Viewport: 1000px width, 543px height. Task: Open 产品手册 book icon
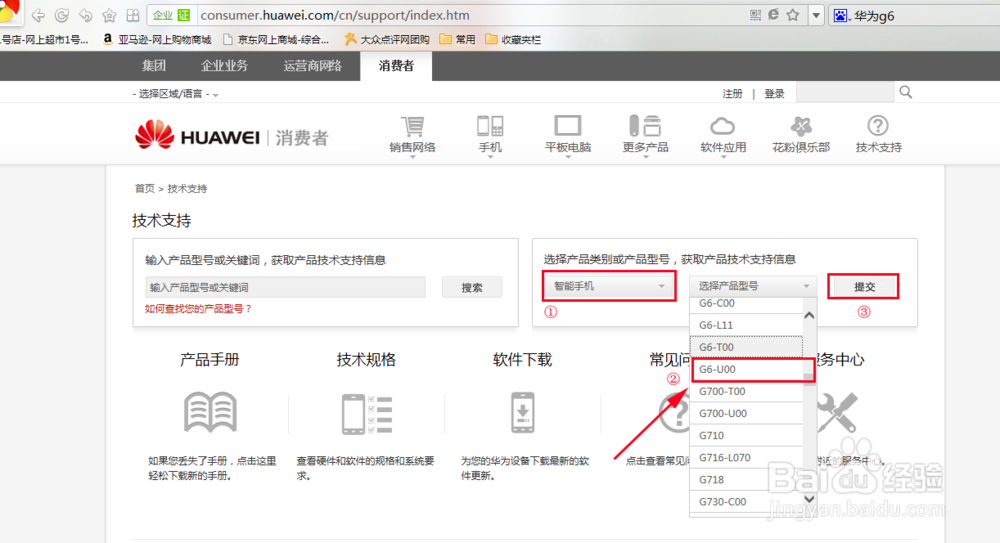[210, 413]
